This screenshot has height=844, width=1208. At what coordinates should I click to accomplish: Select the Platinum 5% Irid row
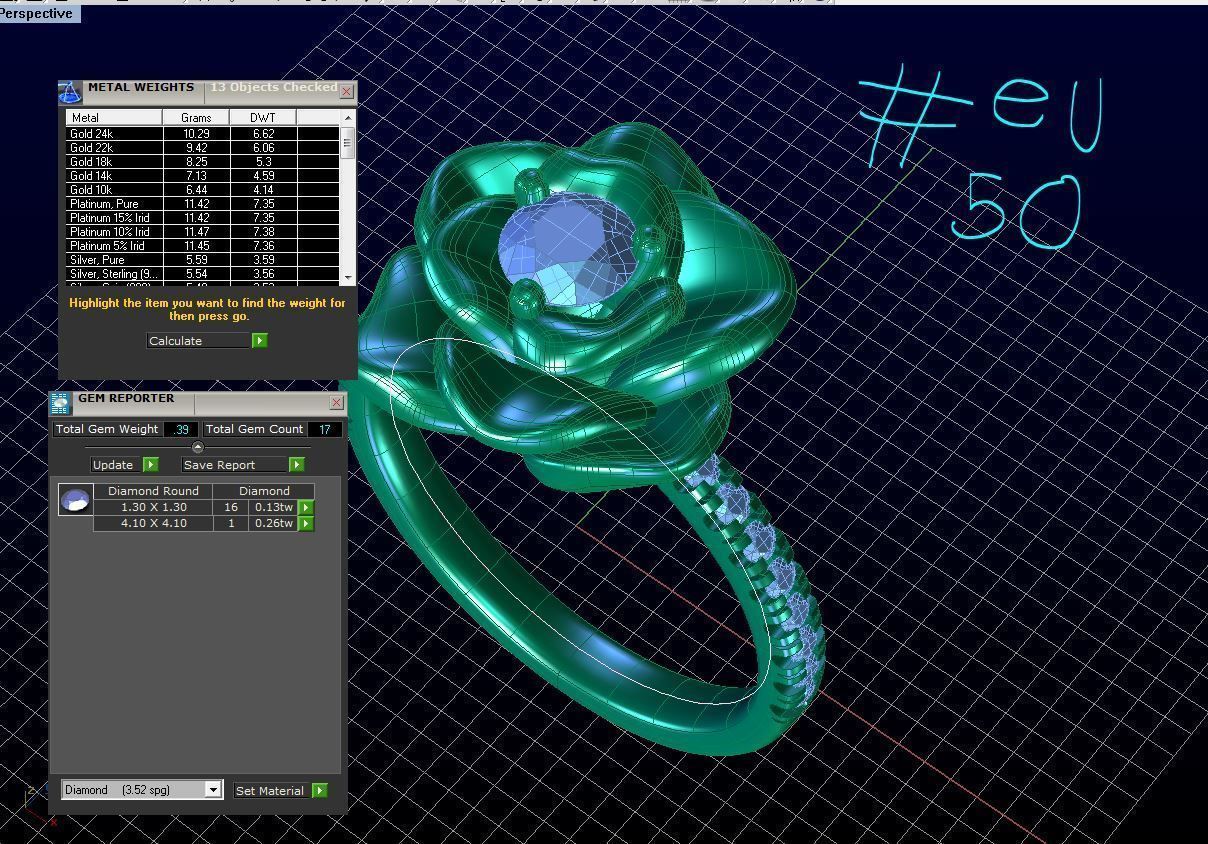pos(203,245)
